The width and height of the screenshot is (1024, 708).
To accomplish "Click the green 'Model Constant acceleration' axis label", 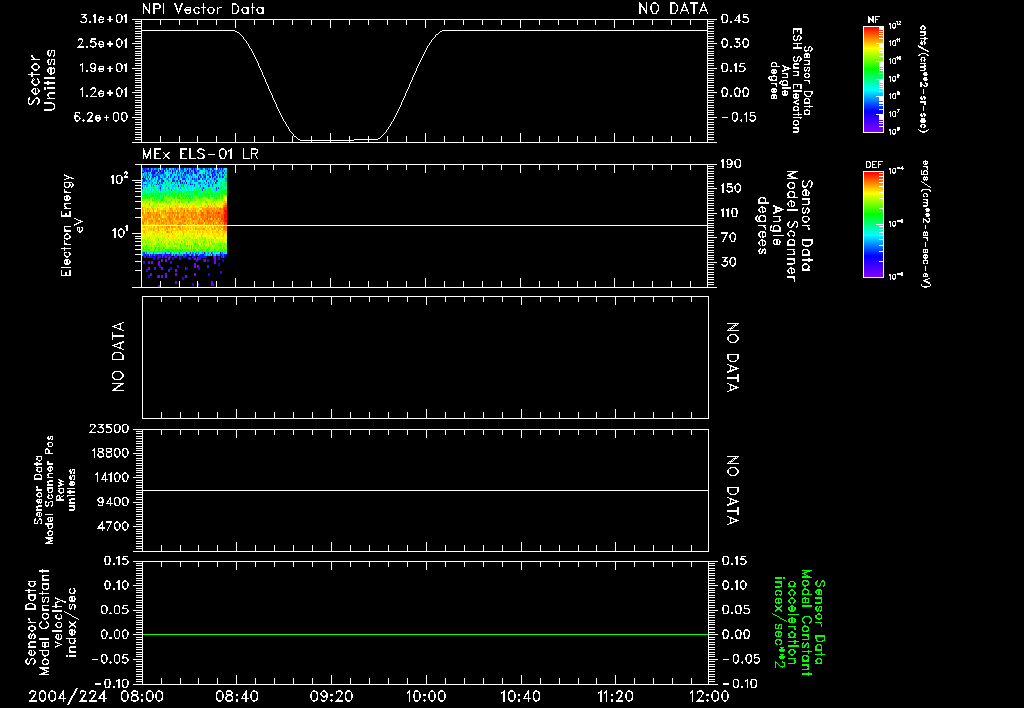I will (x=799, y=622).
